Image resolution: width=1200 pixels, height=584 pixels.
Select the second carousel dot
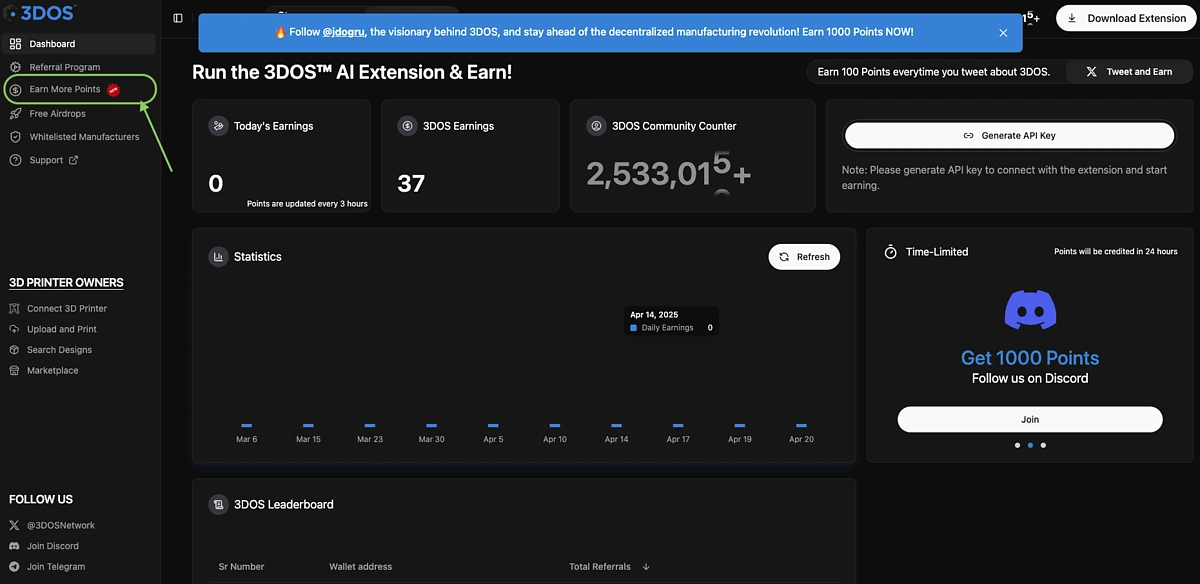point(1030,445)
